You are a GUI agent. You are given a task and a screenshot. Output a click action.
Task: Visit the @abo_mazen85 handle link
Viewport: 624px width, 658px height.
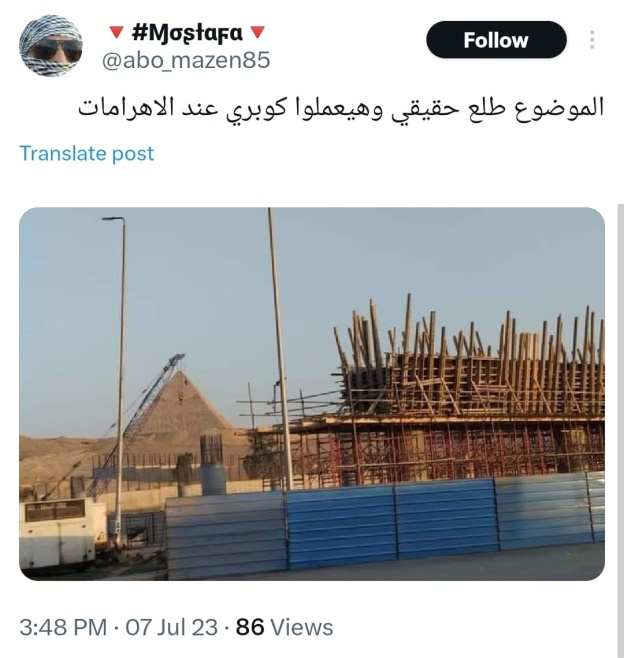pos(186,60)
